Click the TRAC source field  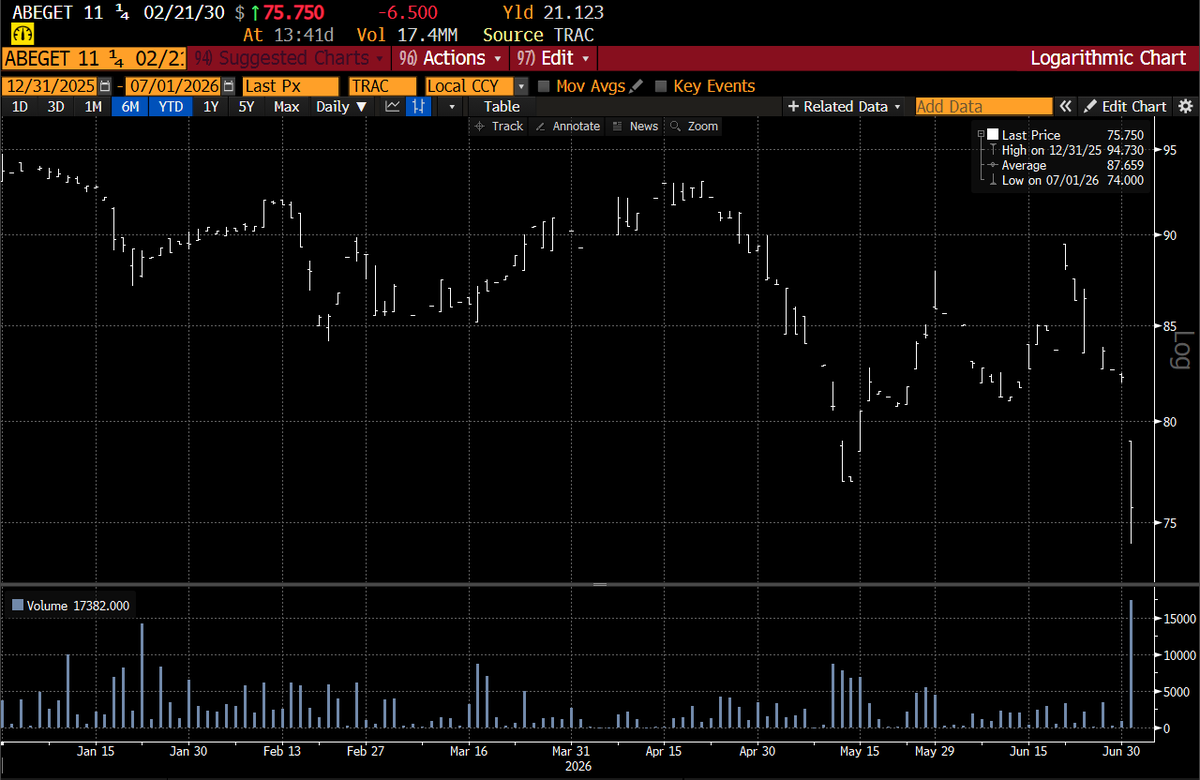383,87
